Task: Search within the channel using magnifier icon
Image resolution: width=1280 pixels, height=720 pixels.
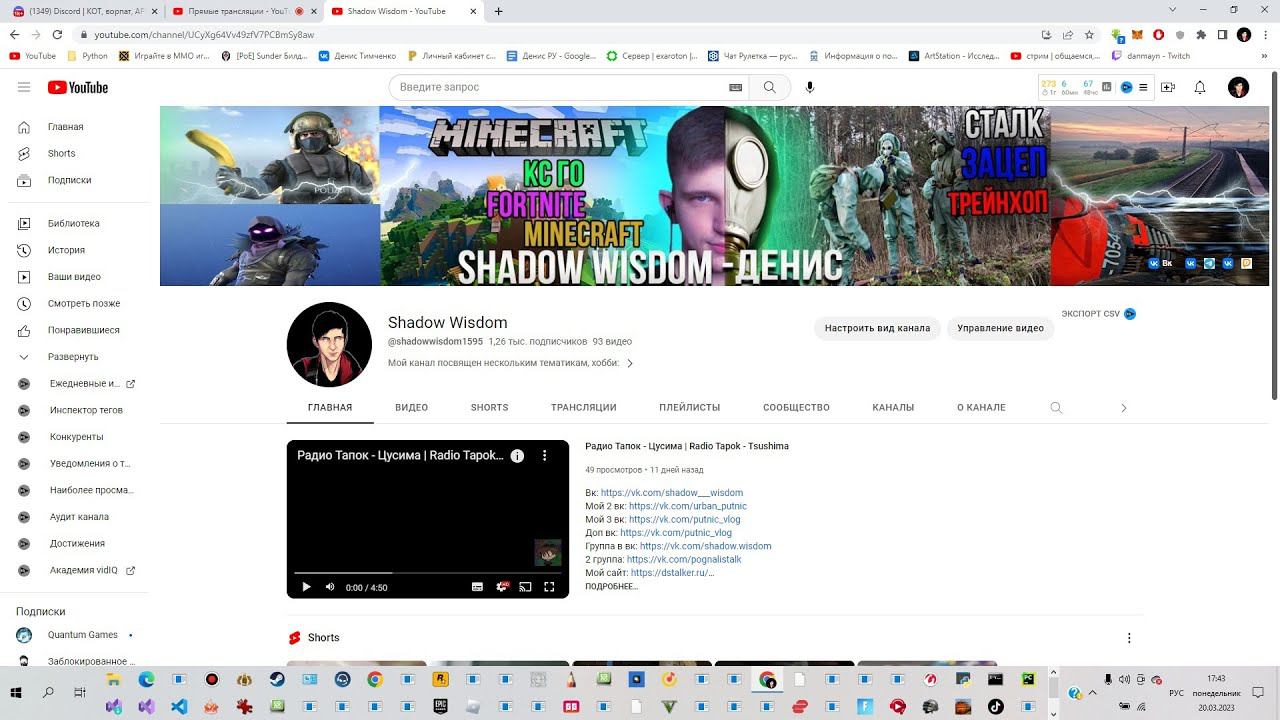Action: pyautogui.click(x=1056, y=407)
